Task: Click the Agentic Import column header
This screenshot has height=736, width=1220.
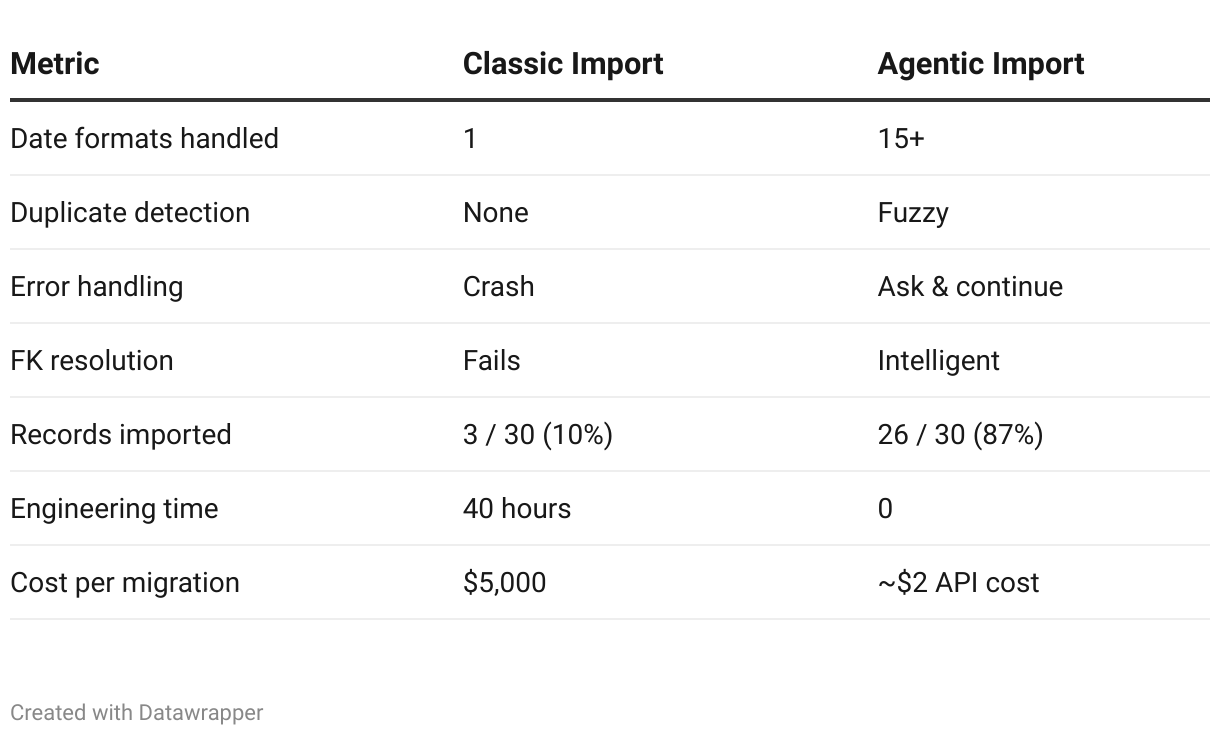Action: tap(980, 64)
